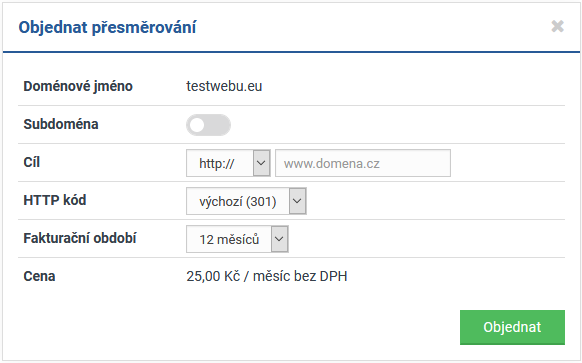Screen dimensions: 582x363
Task: Click the chevron of the HTTP kód selector
Action: click(297, 201)
